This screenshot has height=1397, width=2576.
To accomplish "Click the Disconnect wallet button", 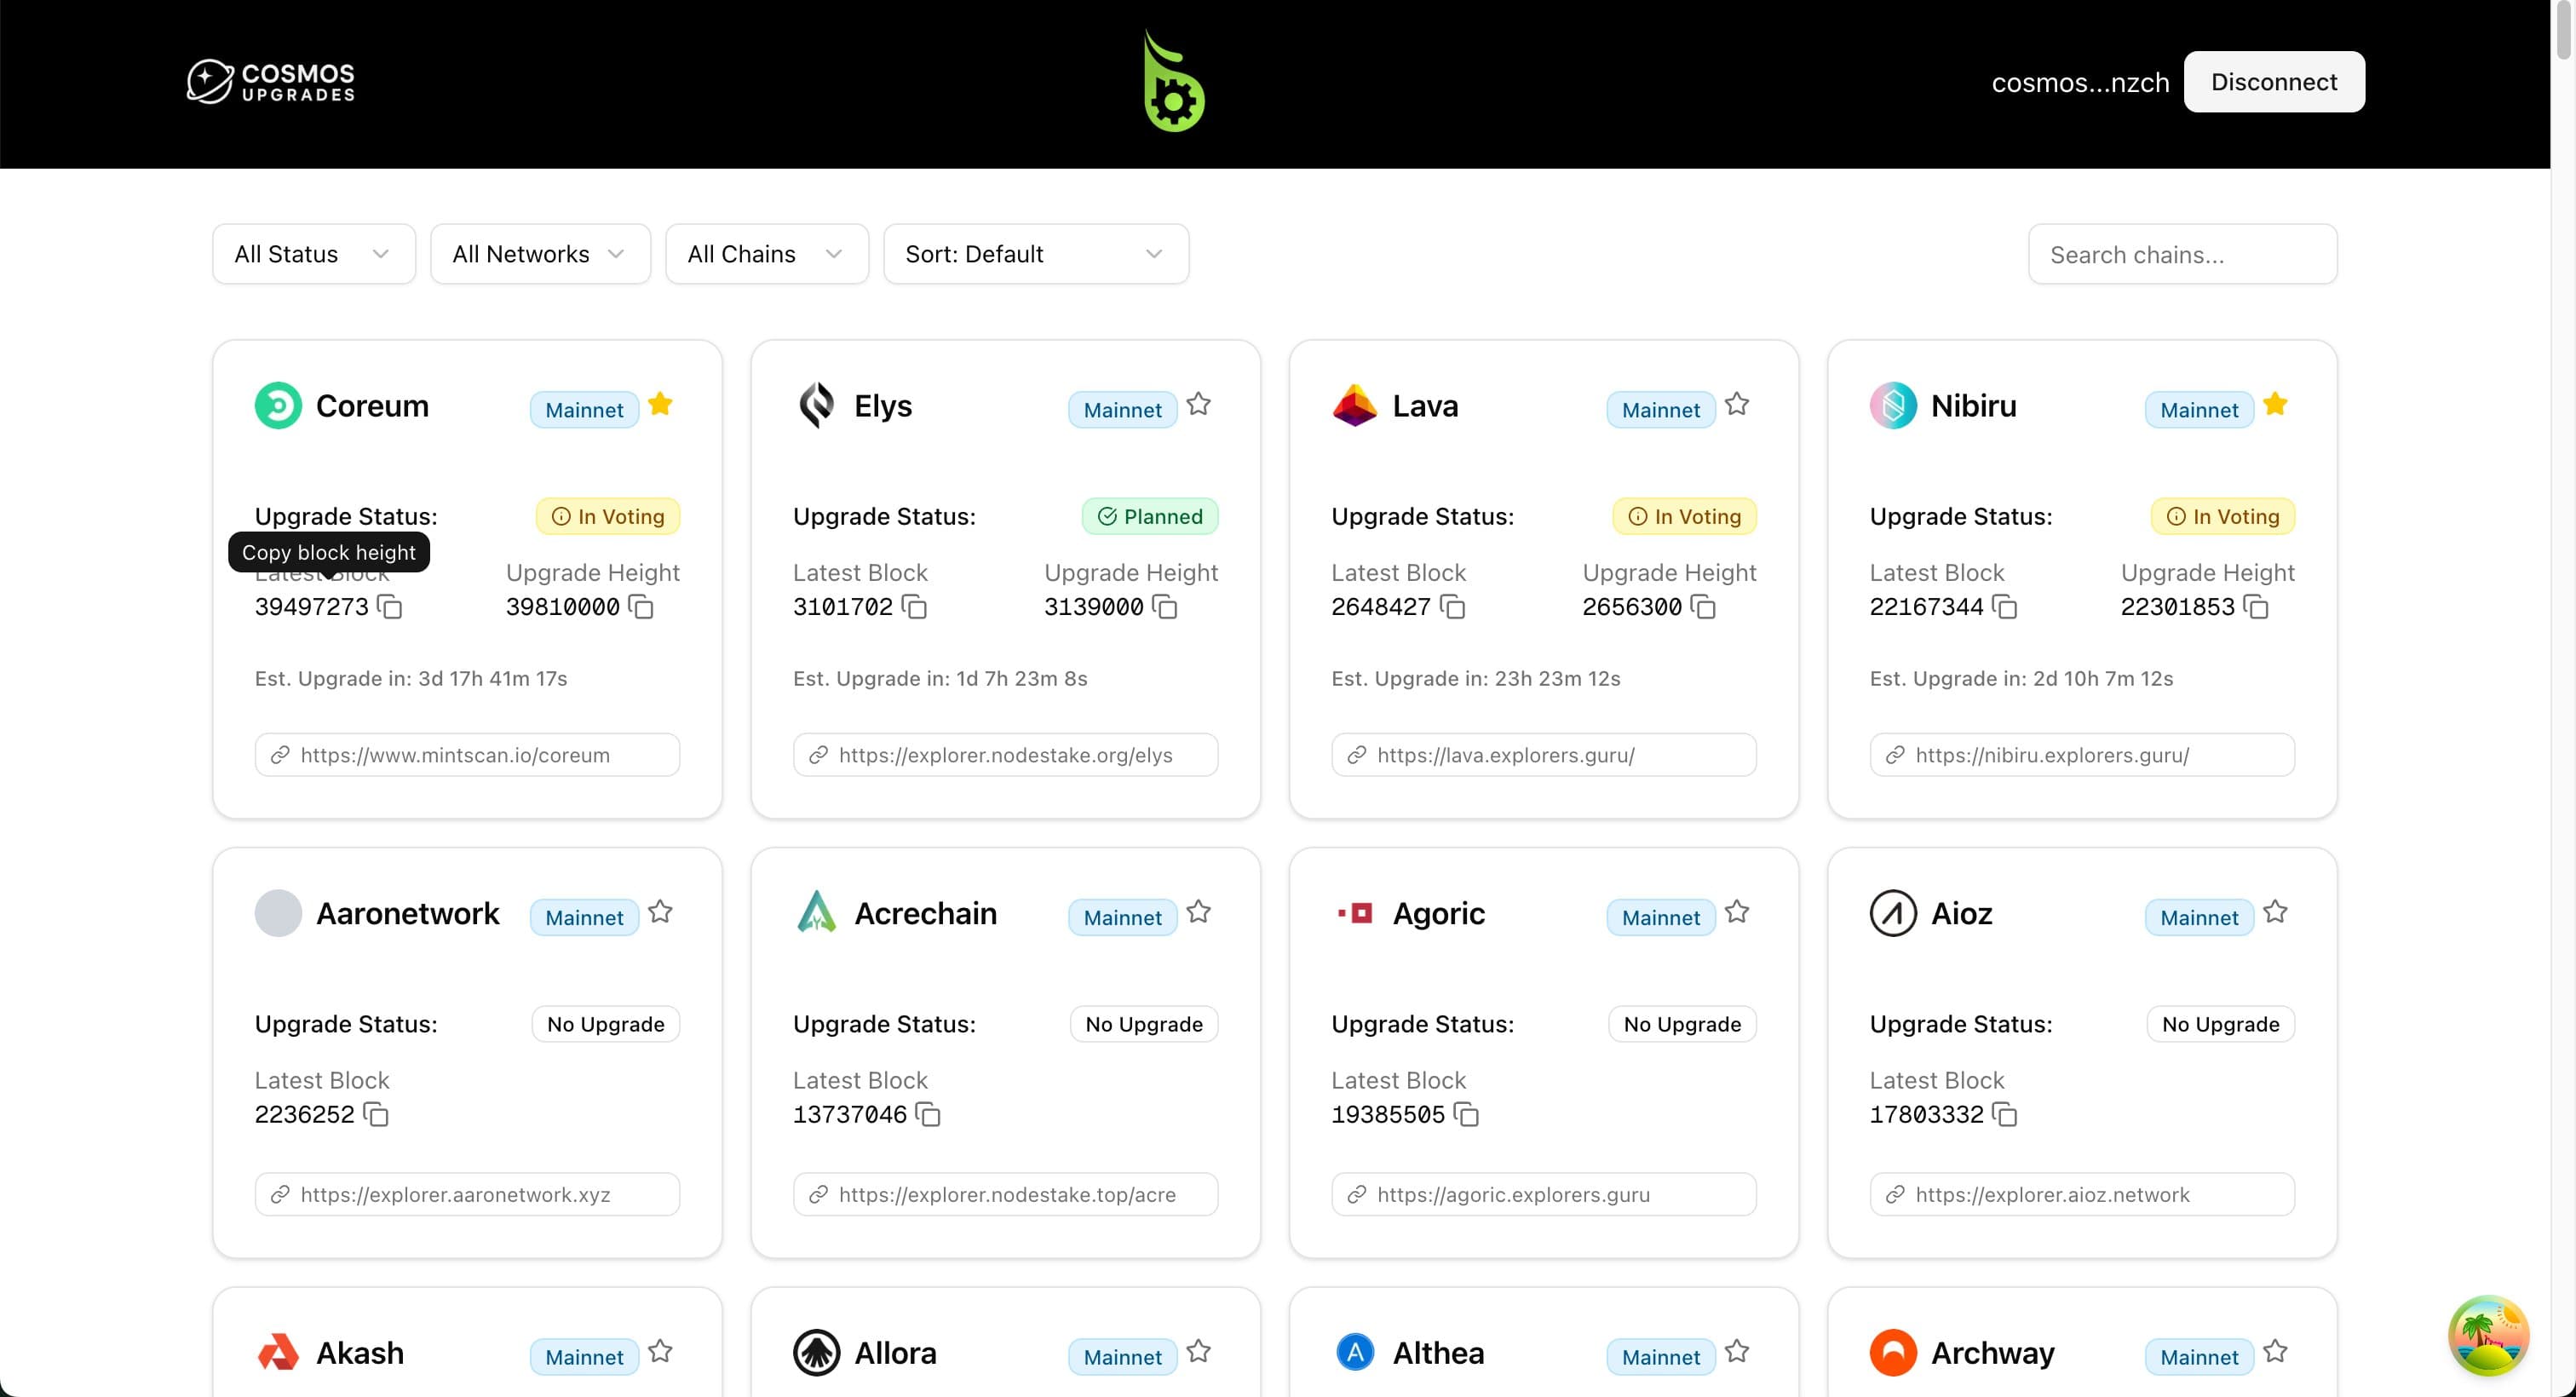I will click(2274, 82).
